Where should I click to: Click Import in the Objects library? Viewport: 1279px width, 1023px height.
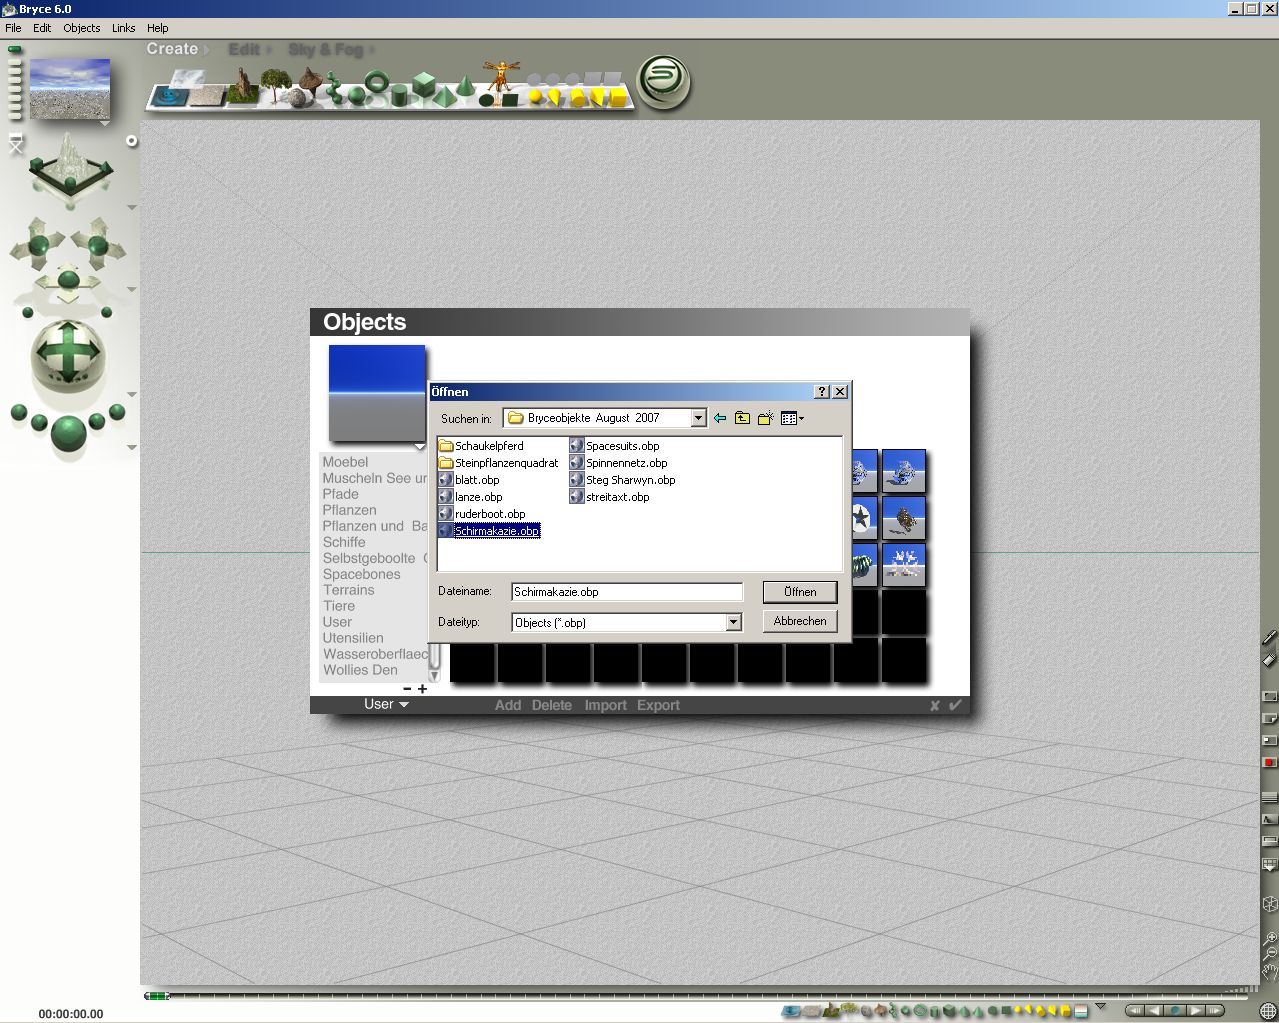(x=606, y=705)
